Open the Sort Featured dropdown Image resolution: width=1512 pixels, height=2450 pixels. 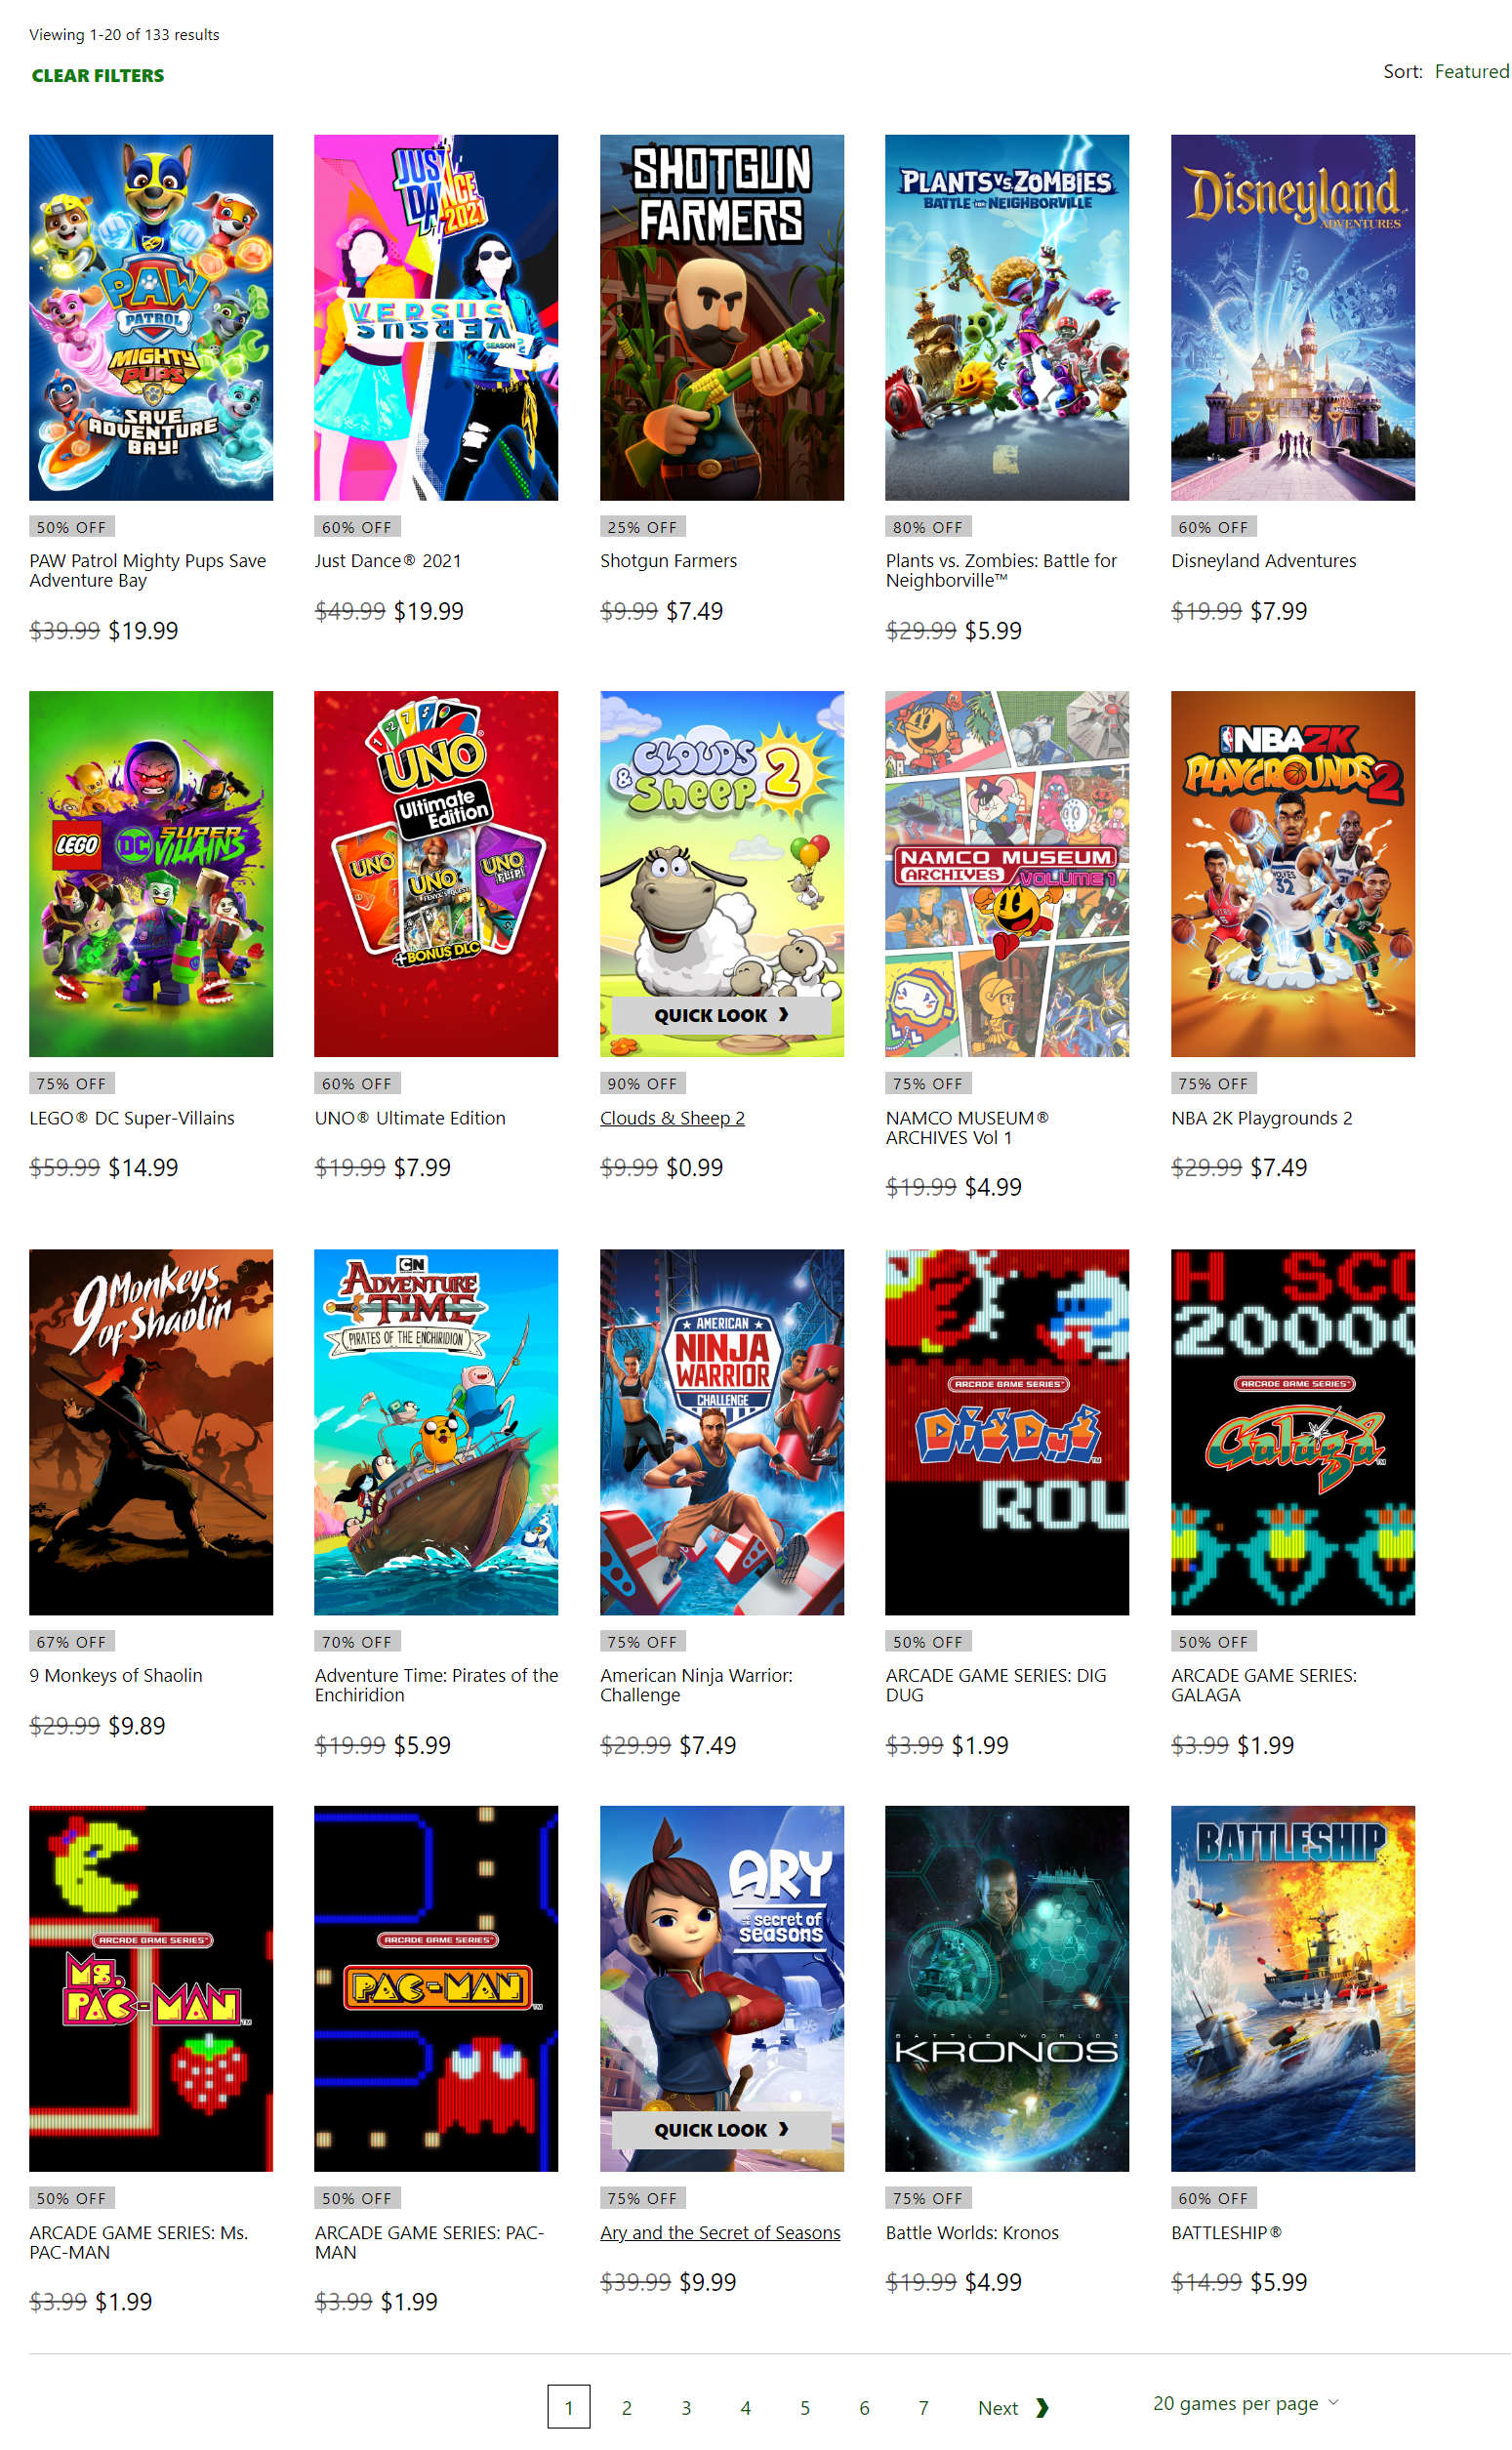coord(1445,71)
